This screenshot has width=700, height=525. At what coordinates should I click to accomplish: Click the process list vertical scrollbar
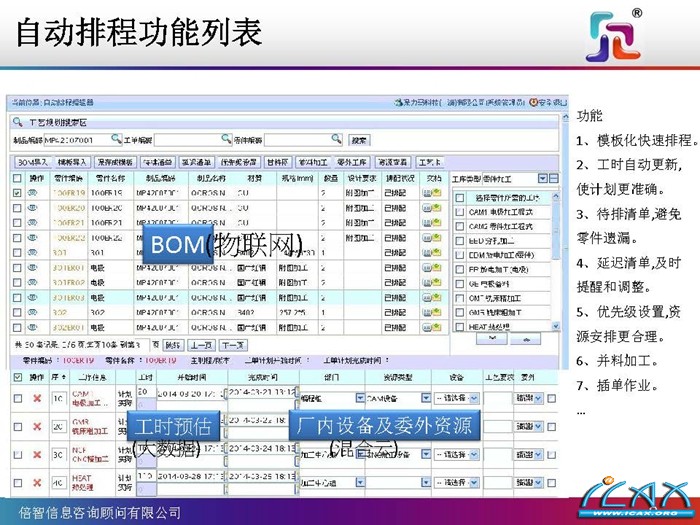556,261
